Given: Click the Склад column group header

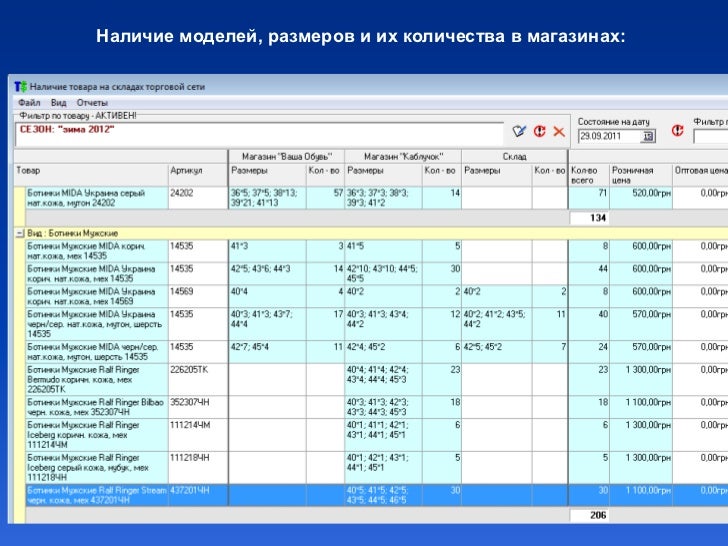Looking at the screenshot, I should [514, 156].
